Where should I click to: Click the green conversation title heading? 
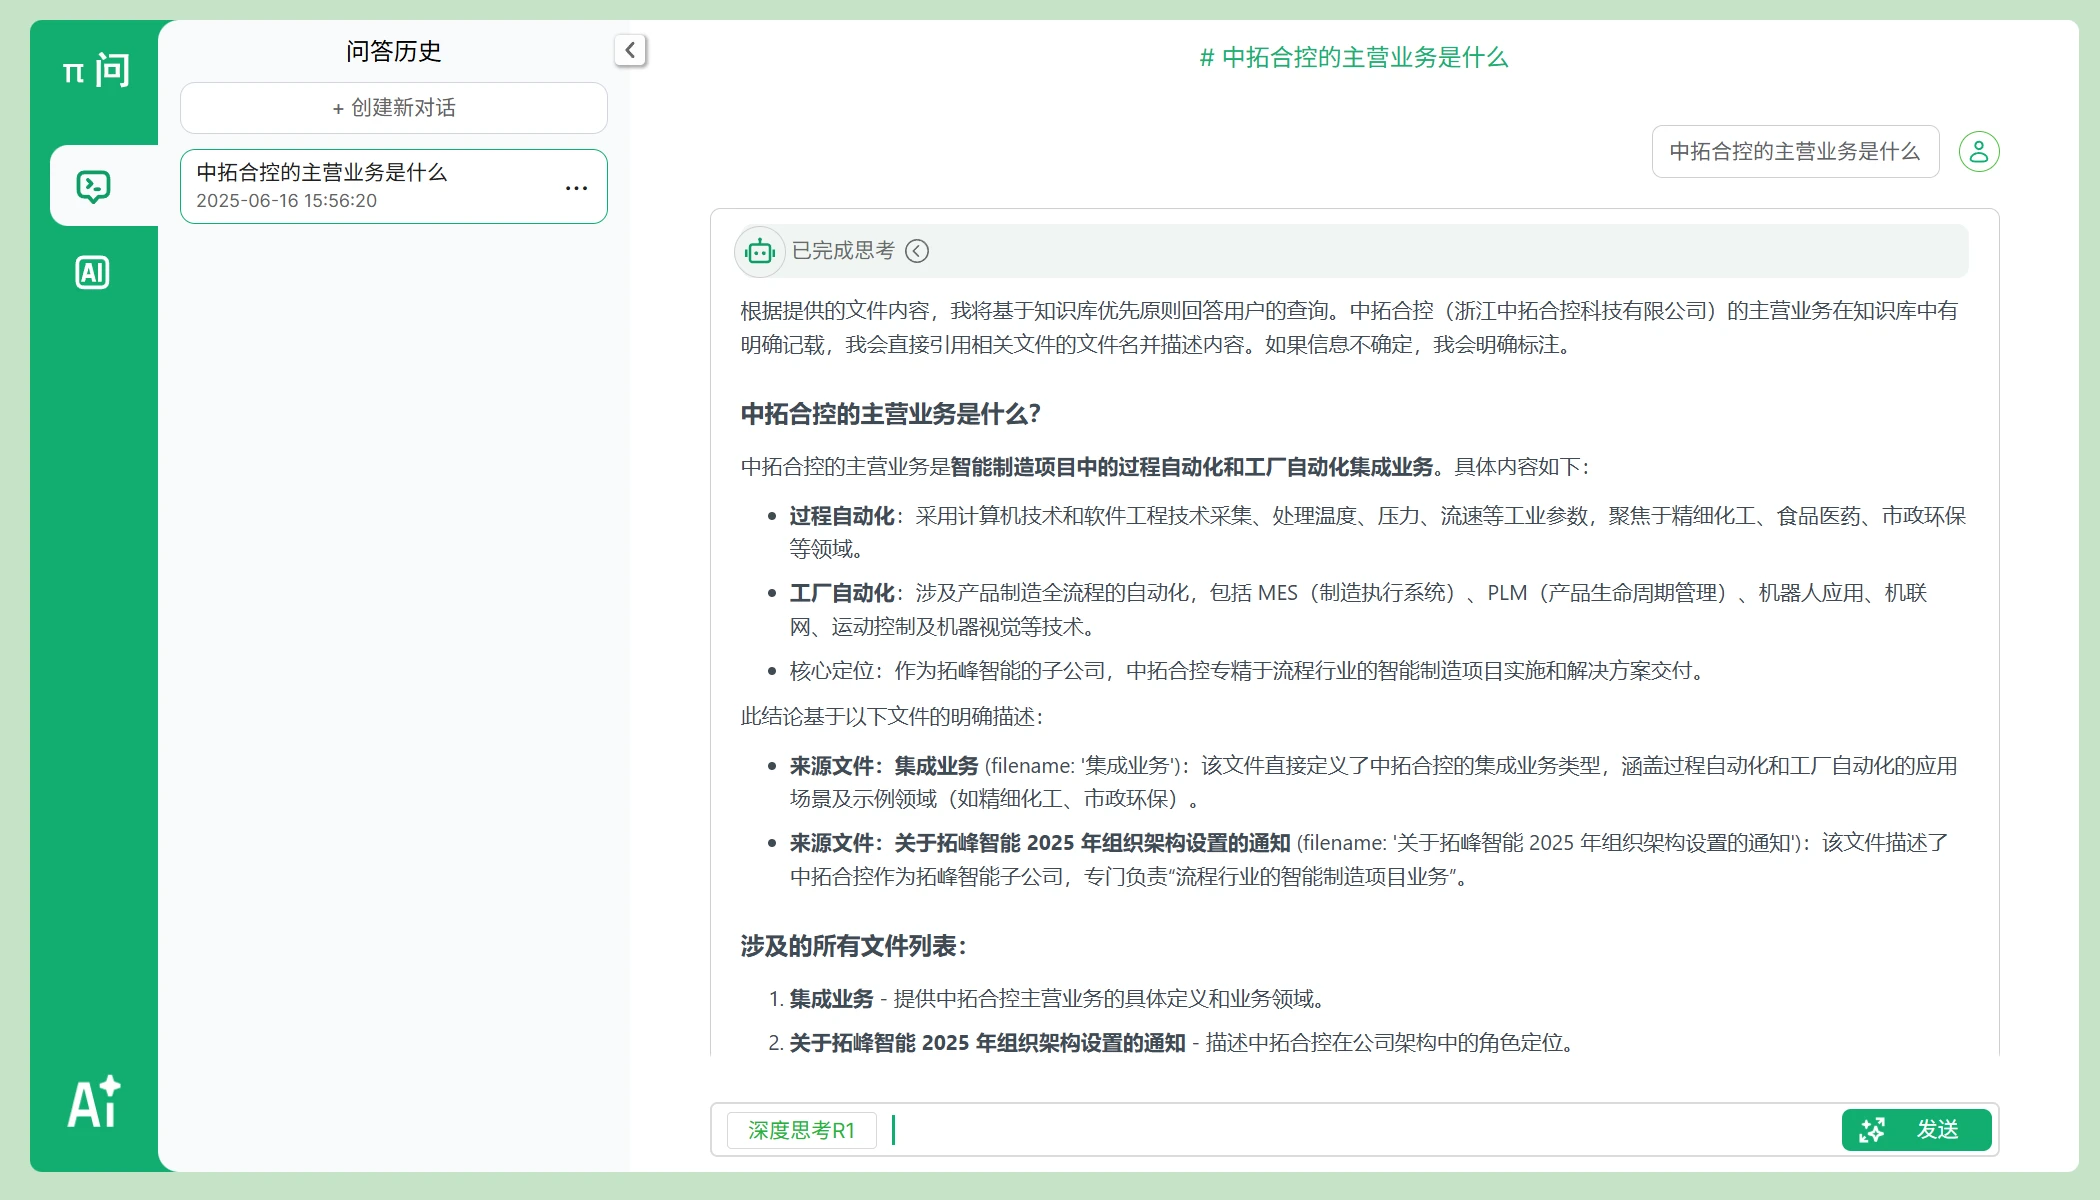tap(1353, 58)
